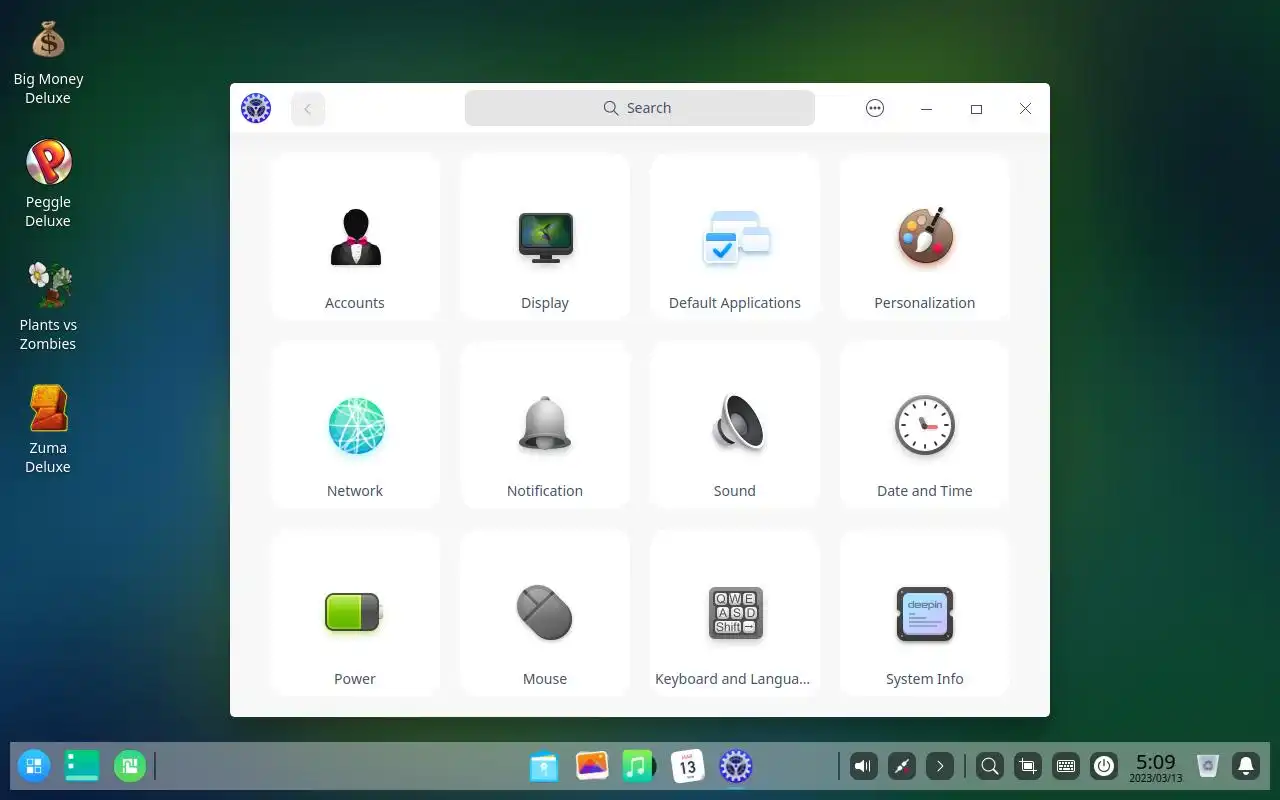
Task: Launch File Manager from the dock
Action: point(543,767)
